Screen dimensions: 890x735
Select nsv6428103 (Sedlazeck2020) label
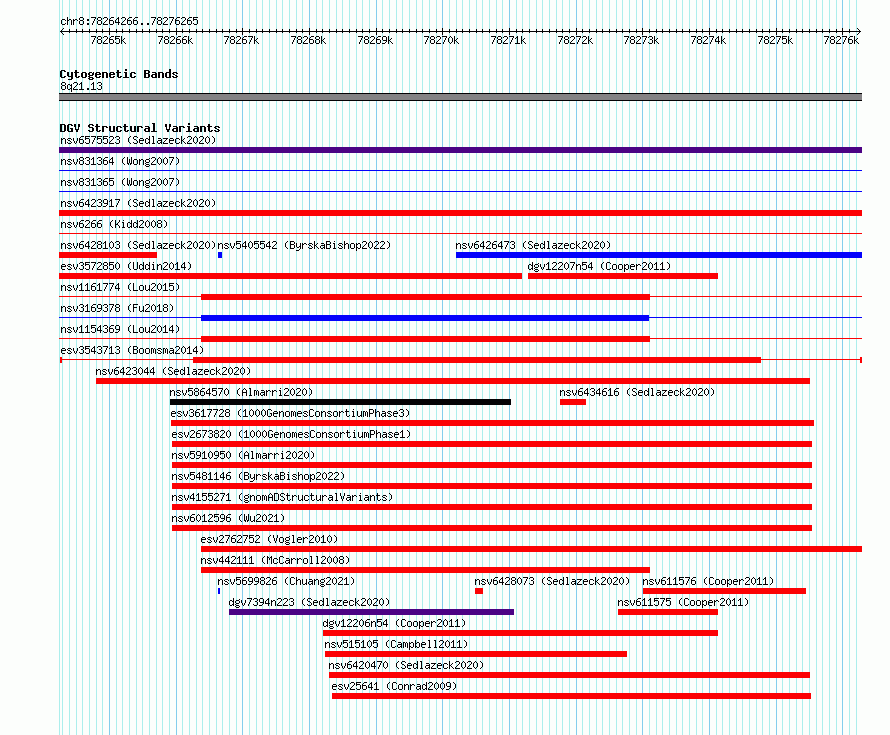pos(138,245)
